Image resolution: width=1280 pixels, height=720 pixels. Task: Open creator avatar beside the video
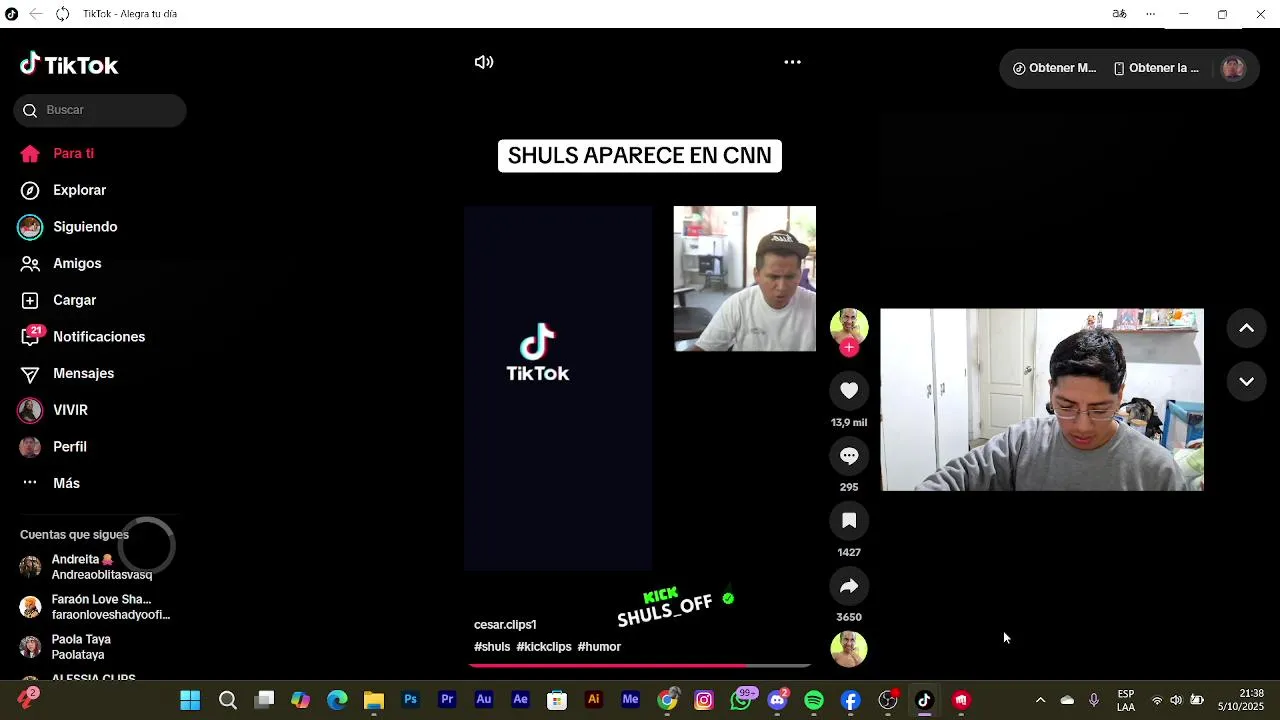[849, 327]
